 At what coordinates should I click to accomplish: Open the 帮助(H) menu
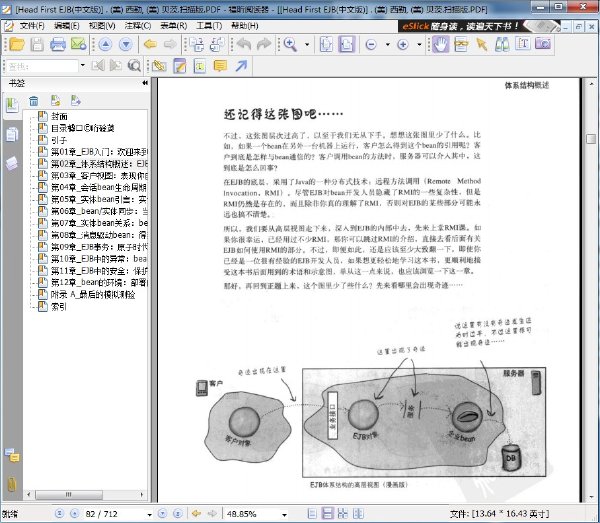(x=245, y=26)
